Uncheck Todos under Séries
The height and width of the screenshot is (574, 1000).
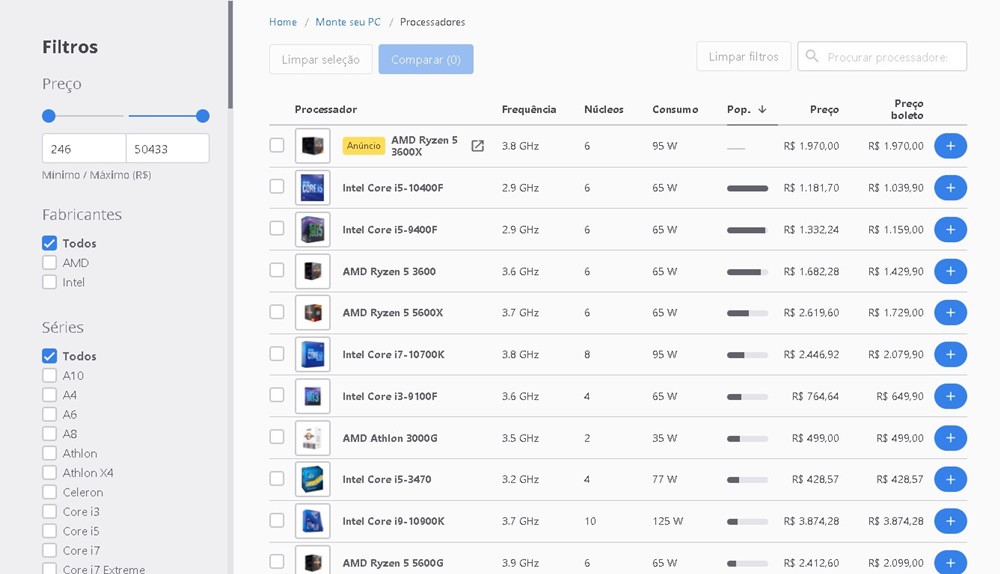(49, 356)
